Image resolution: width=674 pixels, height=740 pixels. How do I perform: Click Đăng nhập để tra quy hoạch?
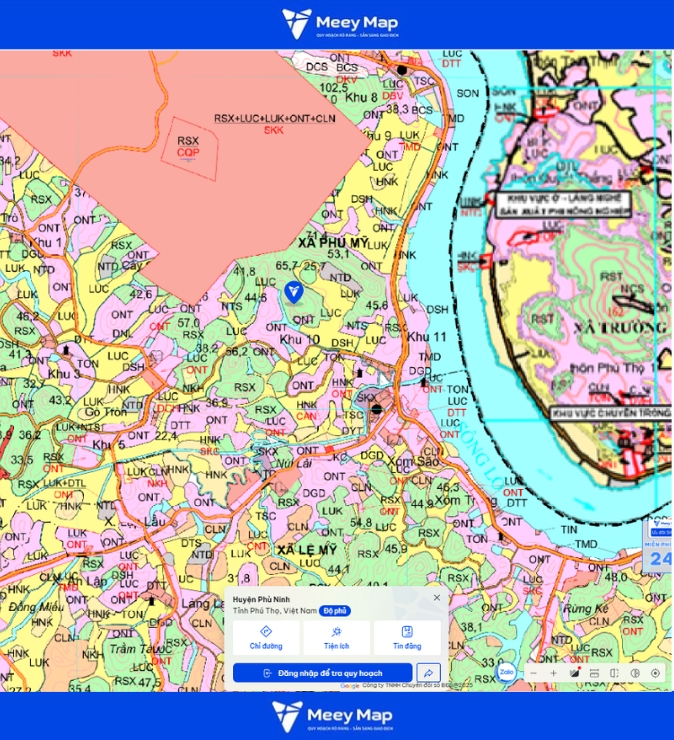click(x=322, y=673)
